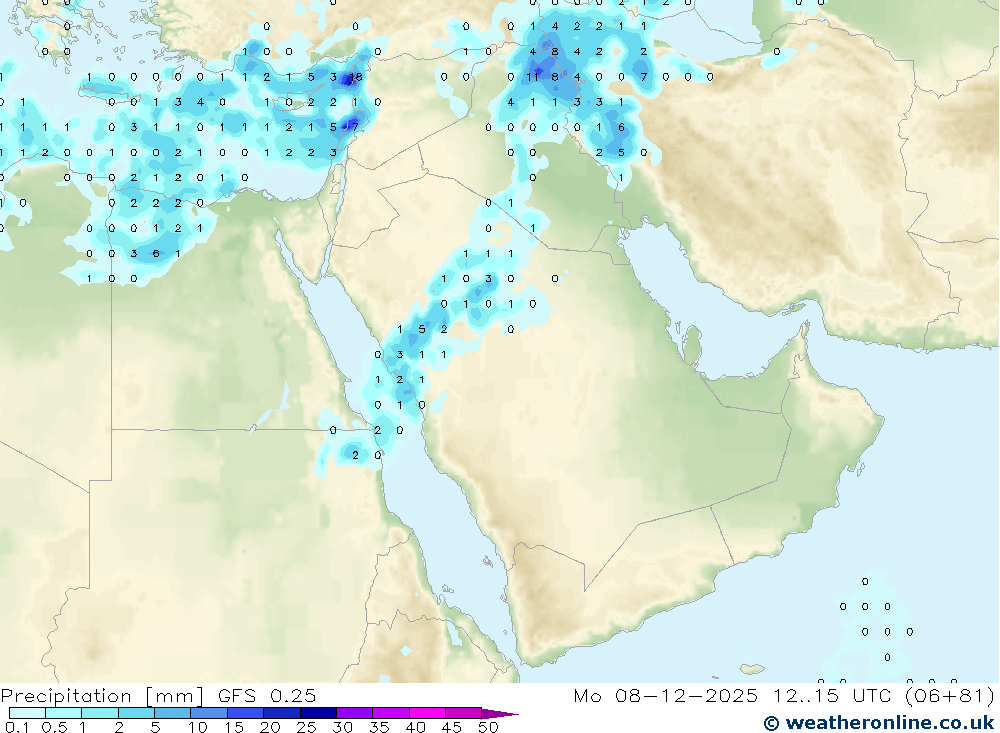
Task: Click the 2–5 mm legend color swatch
Action: coord(136,713)
